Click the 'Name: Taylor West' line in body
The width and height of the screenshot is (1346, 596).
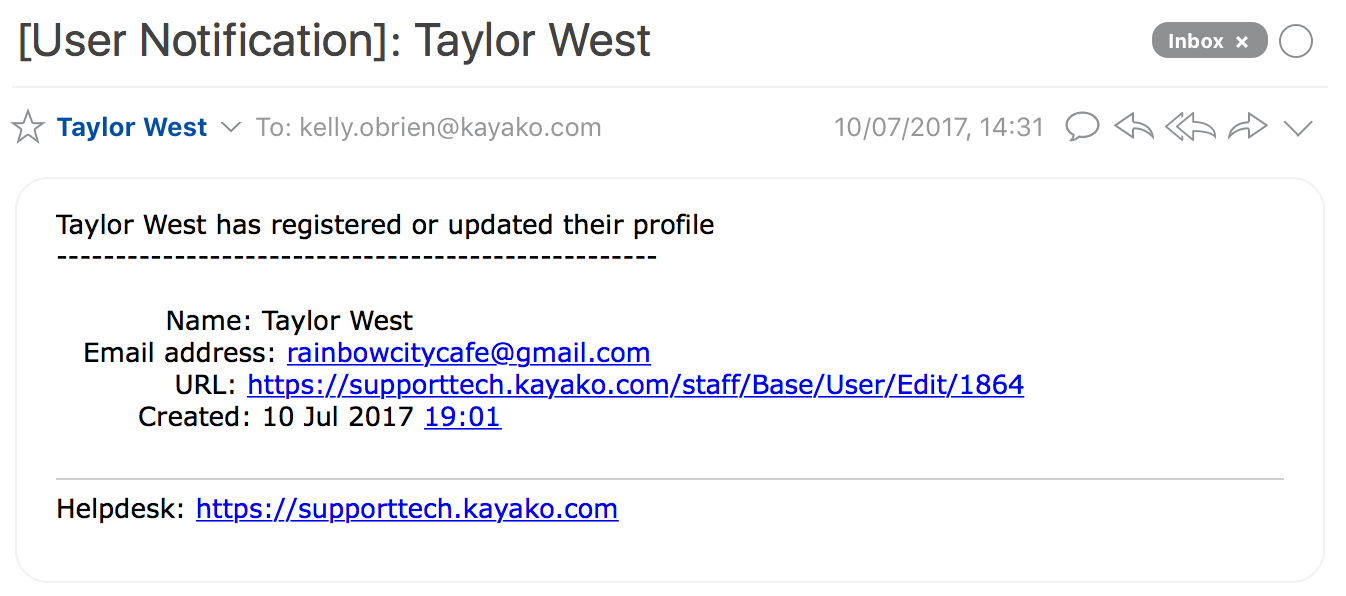tap(289, 321)
